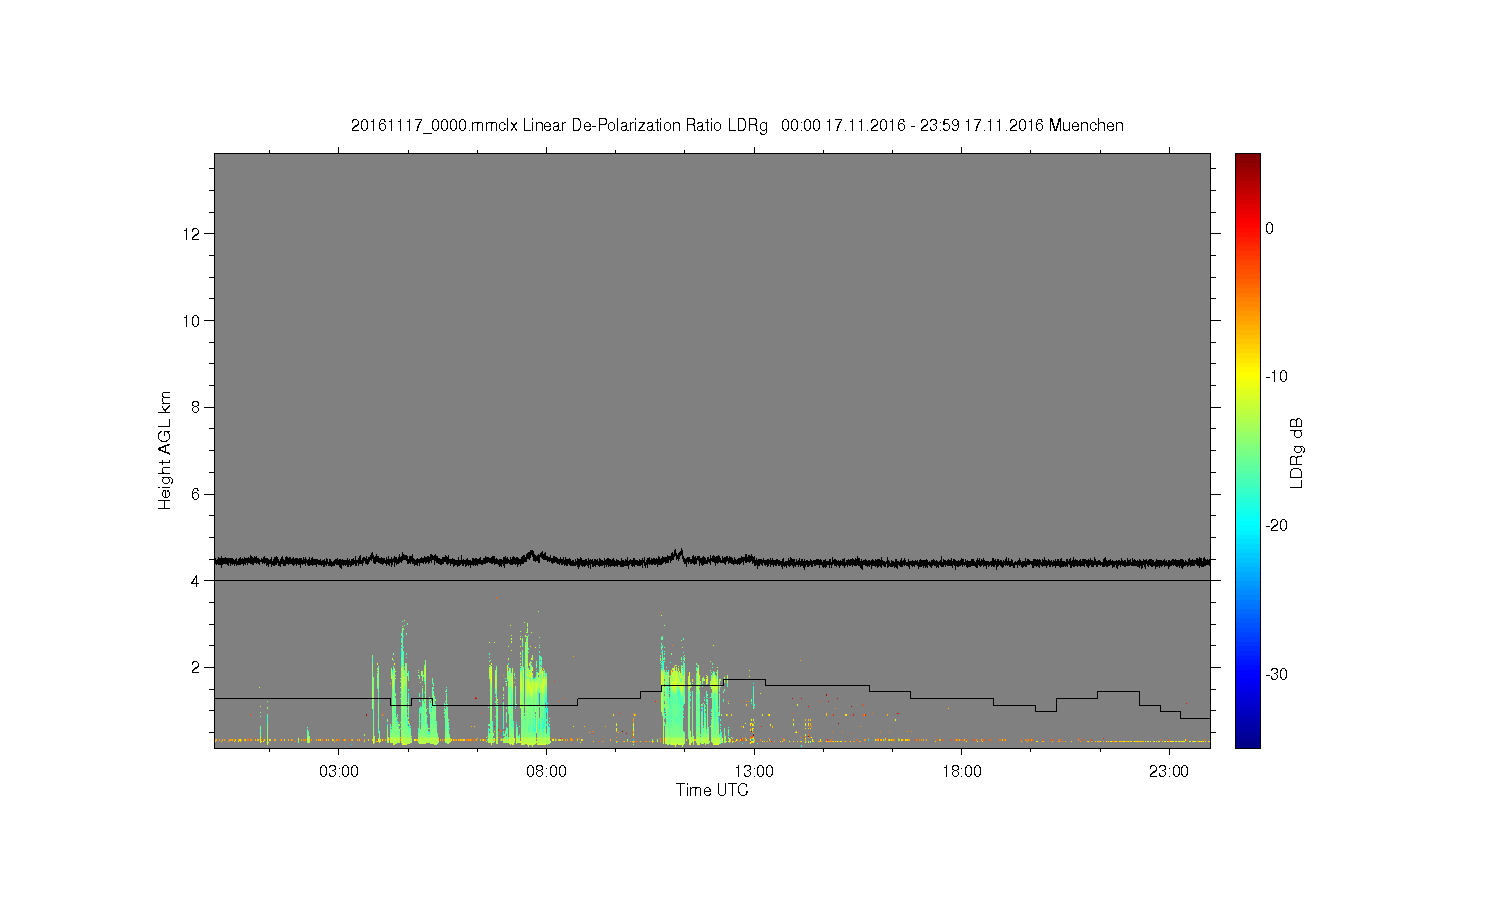The width and height of the screenshot is (1500, 900).
Task: Click the dark blue bottom of colorbar
Action: [1248, 740]
